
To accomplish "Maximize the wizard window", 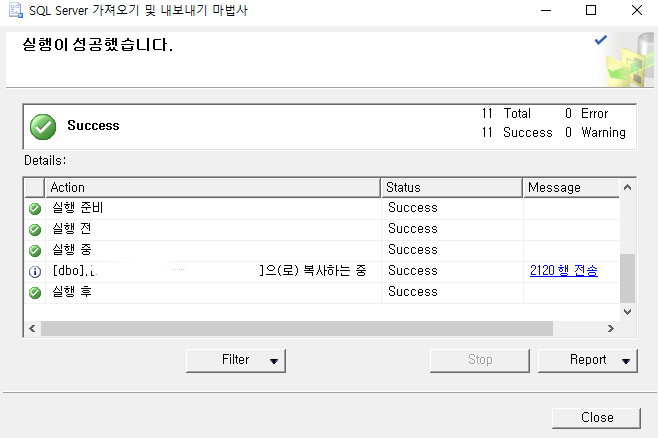I will tap(591, 10).
